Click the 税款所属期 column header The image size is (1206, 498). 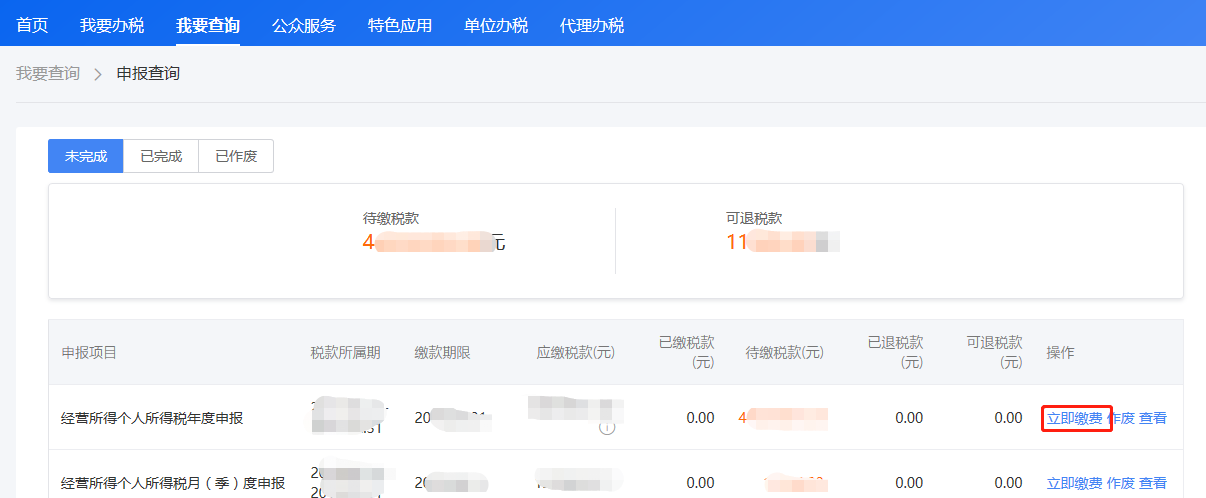click(345, 352)
